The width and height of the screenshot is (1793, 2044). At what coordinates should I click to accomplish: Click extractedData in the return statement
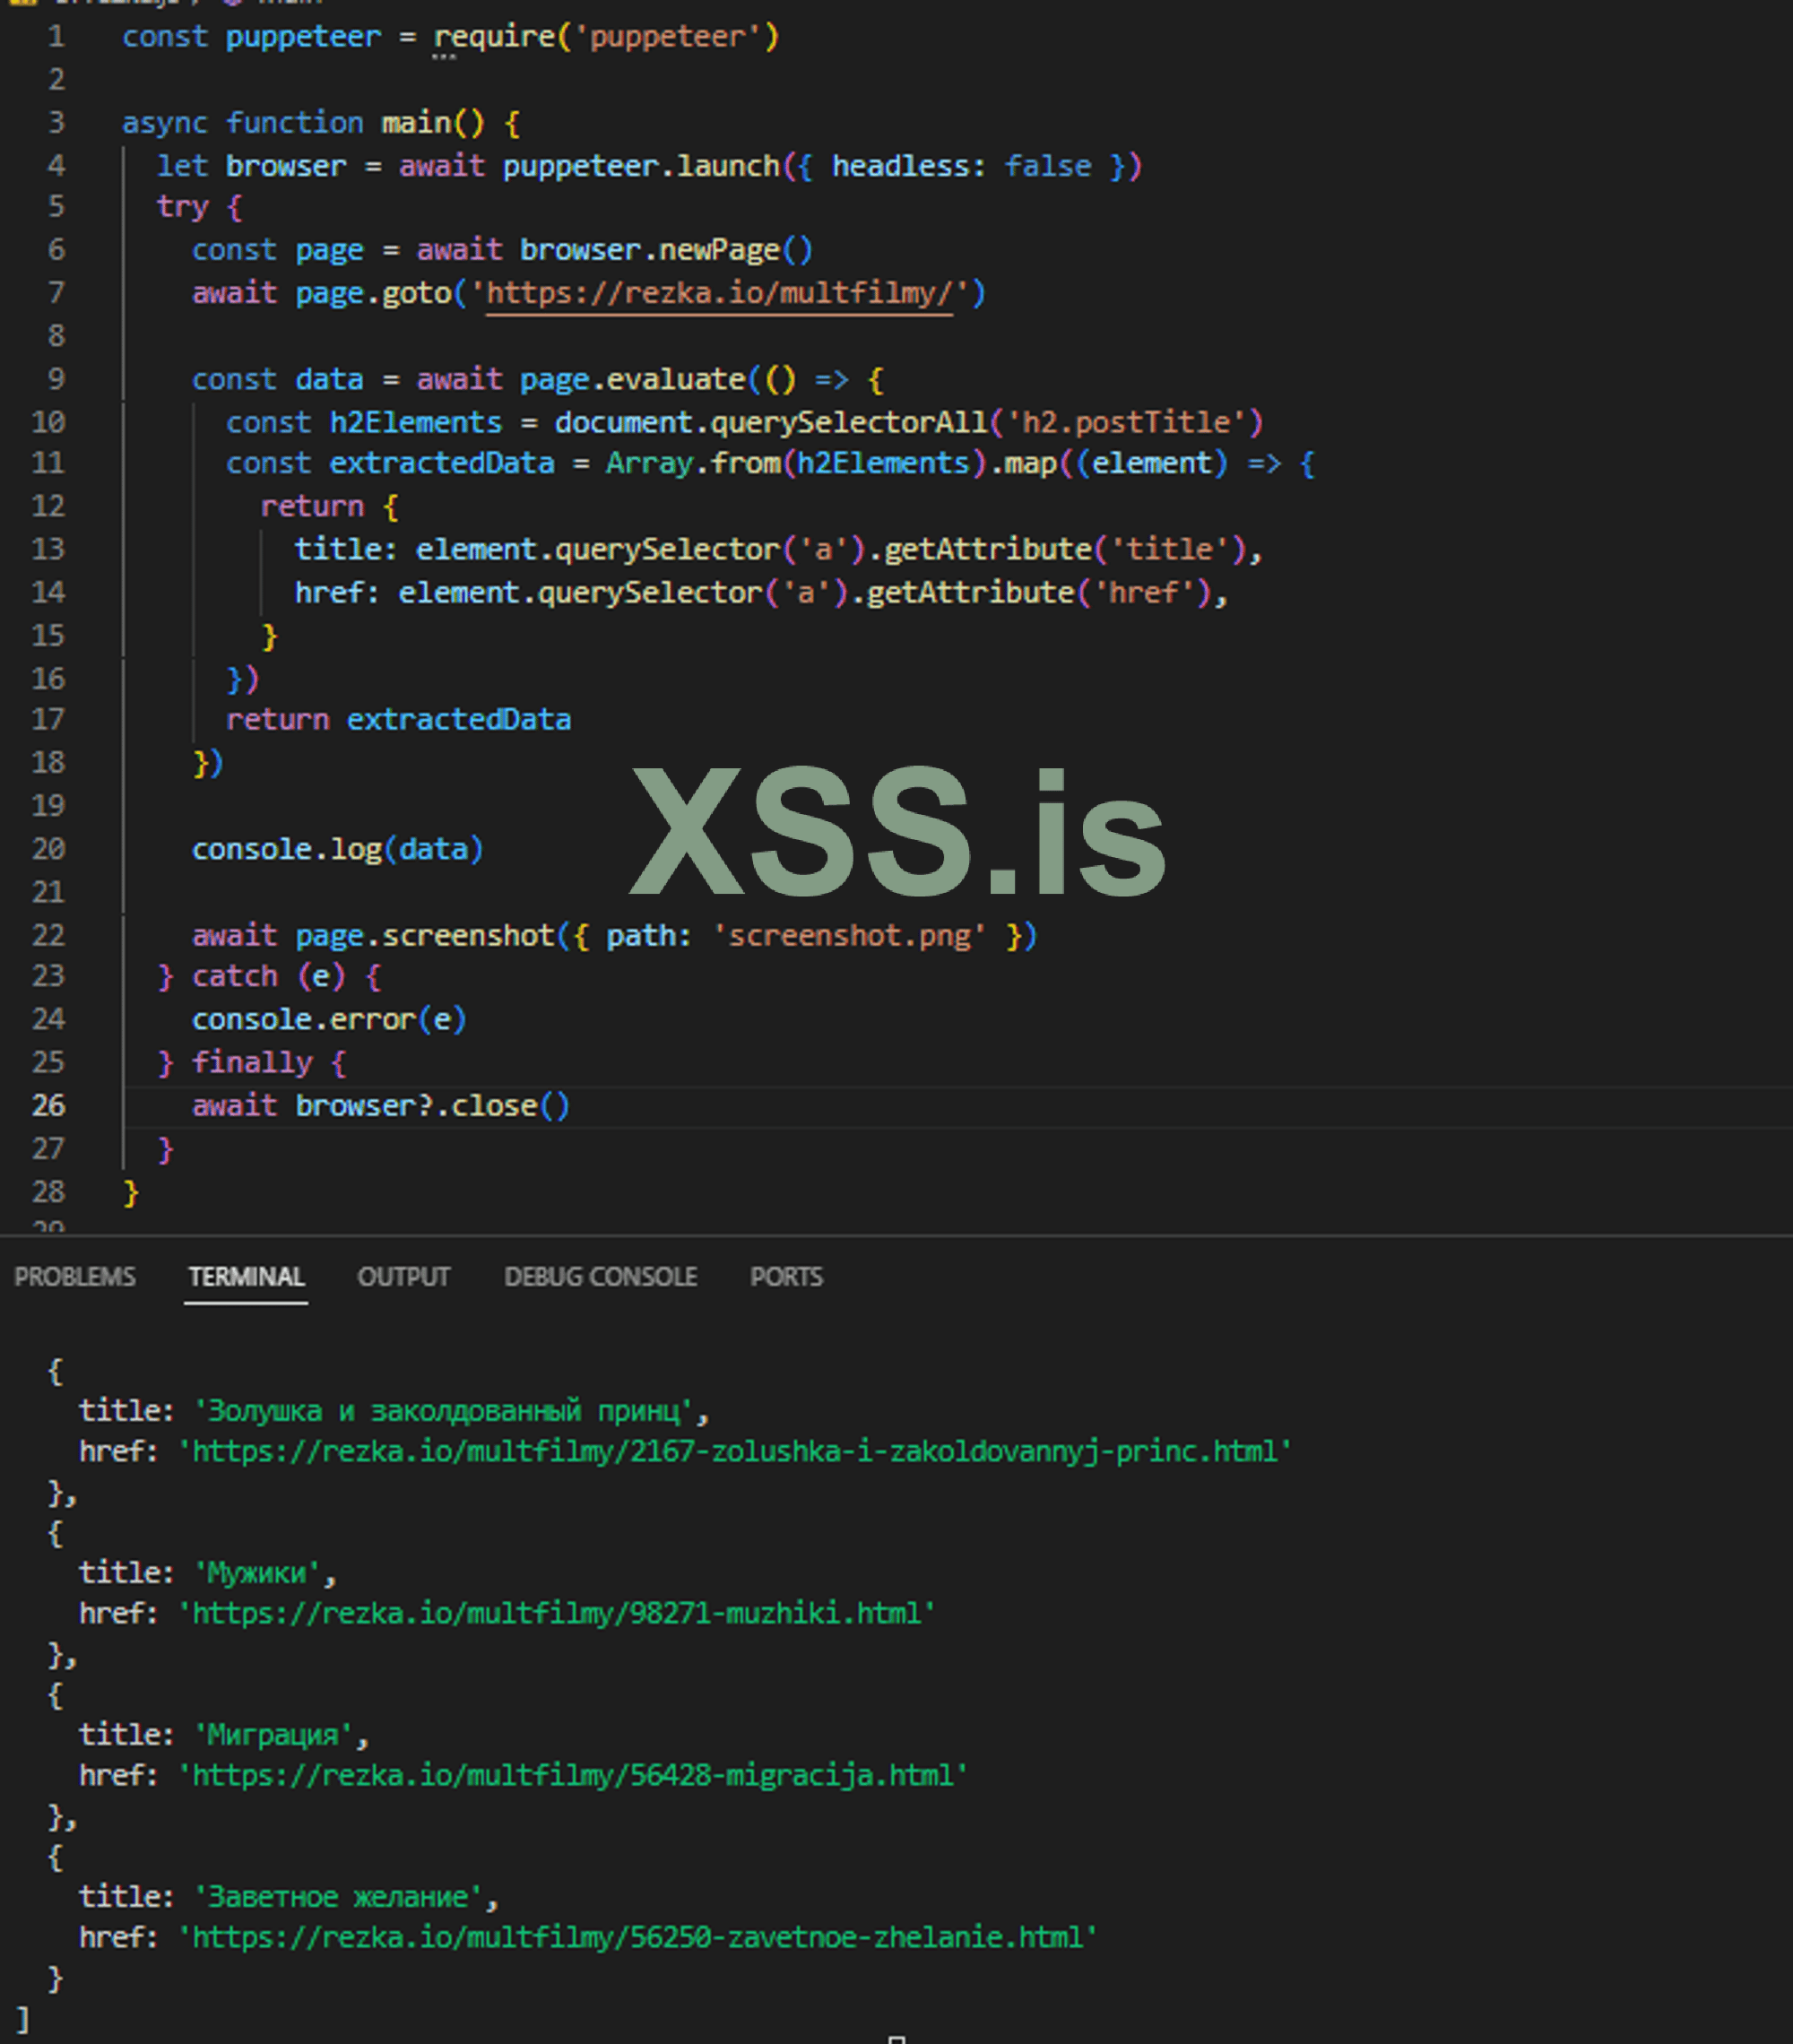click(x=458, y=720)
